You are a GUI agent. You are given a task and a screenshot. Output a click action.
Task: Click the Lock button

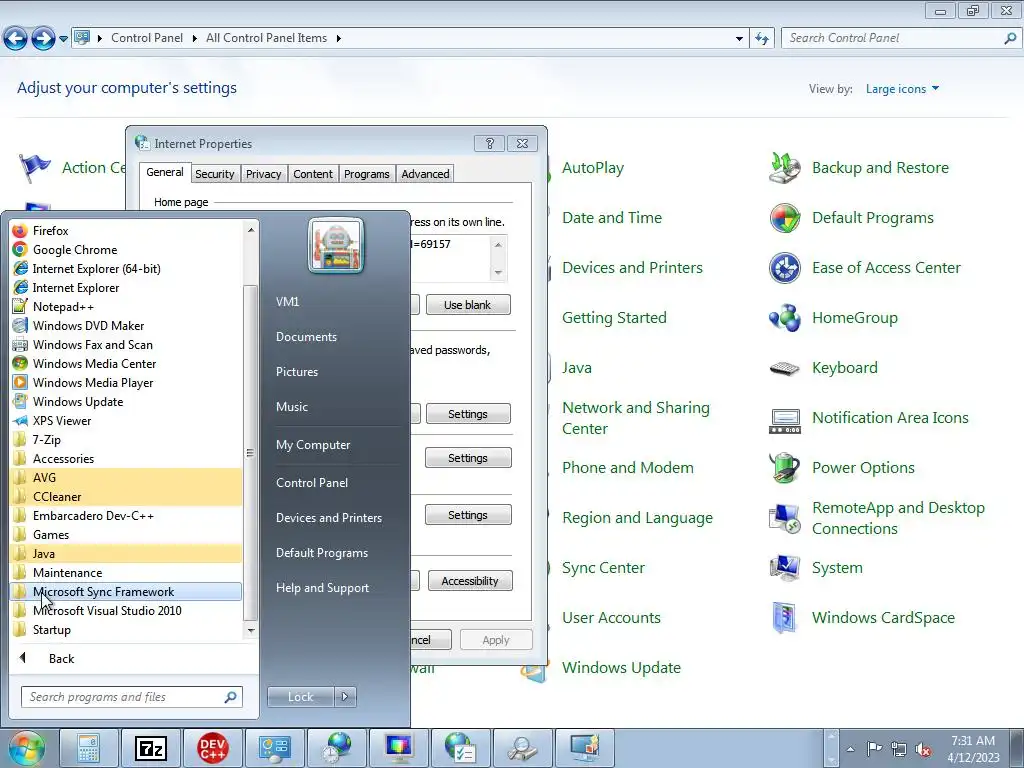coord(300,697)
